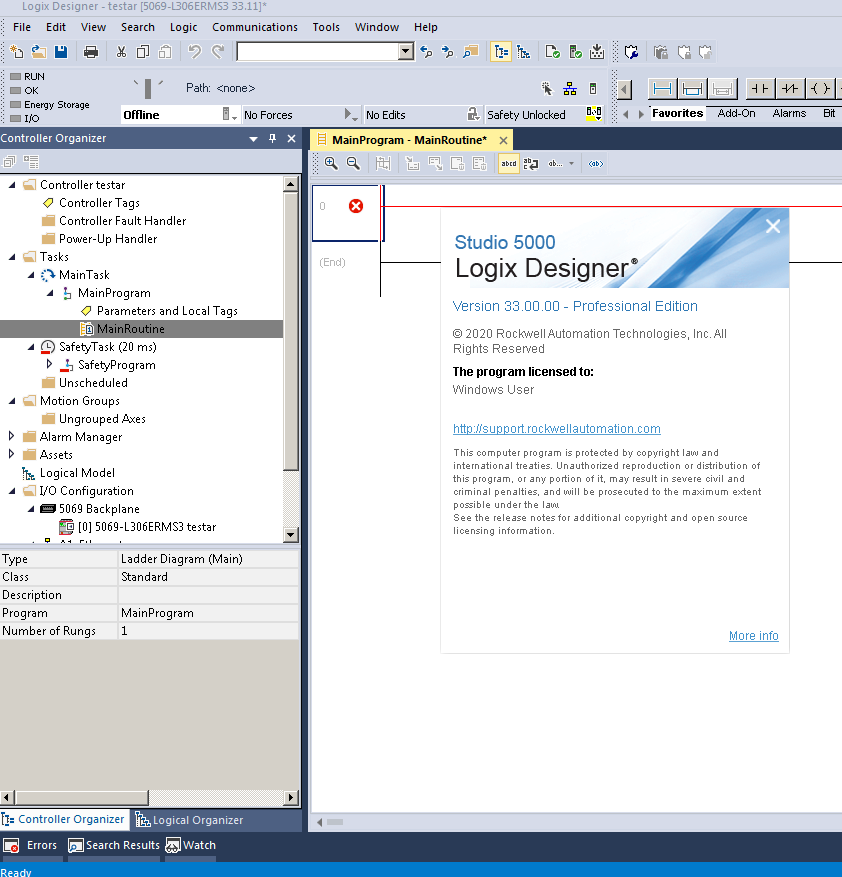
Task: Expand the Alarm Manager folder
Action: tap(12, 436)
